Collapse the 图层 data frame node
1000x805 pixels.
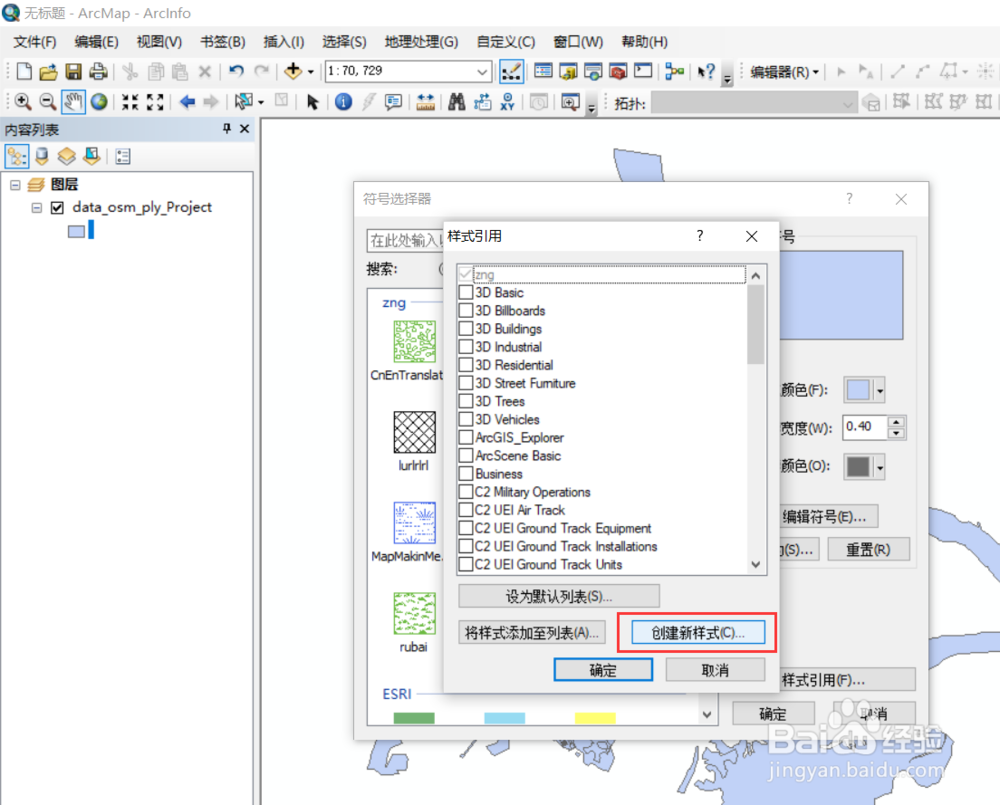(15, 185)
